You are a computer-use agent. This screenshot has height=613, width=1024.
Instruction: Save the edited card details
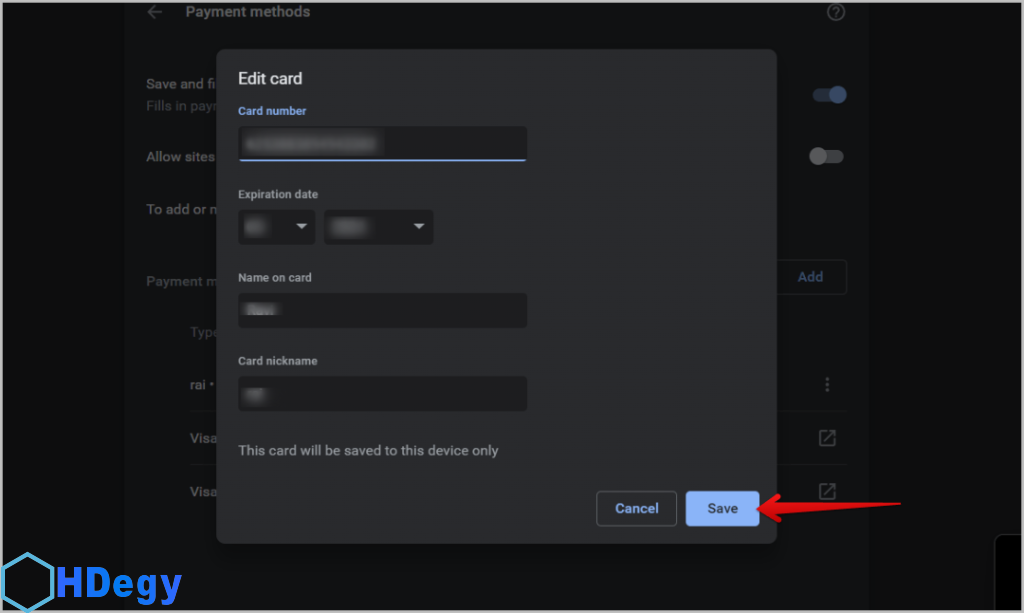722,508
